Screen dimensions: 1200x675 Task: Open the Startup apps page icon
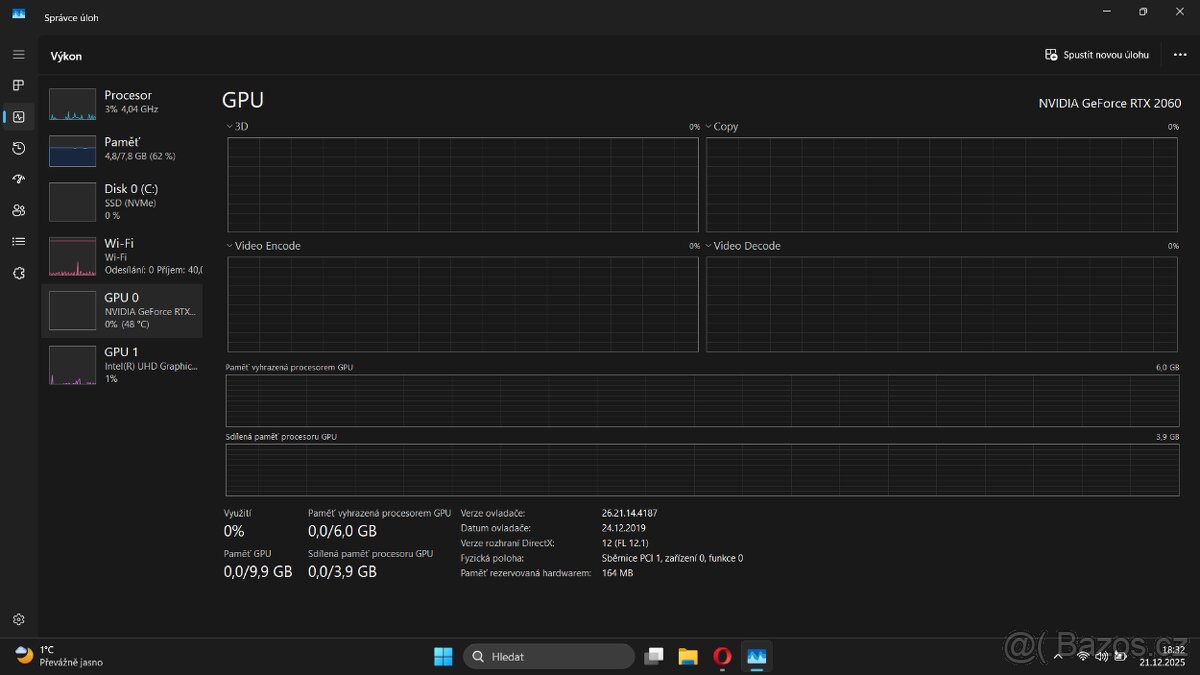pos(18,179)
